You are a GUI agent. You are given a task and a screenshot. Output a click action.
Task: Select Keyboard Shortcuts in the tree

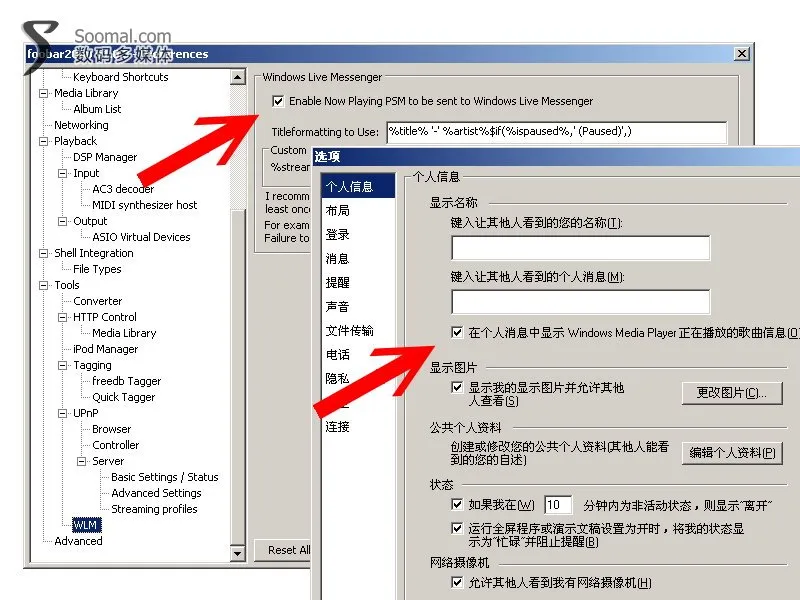120,77
